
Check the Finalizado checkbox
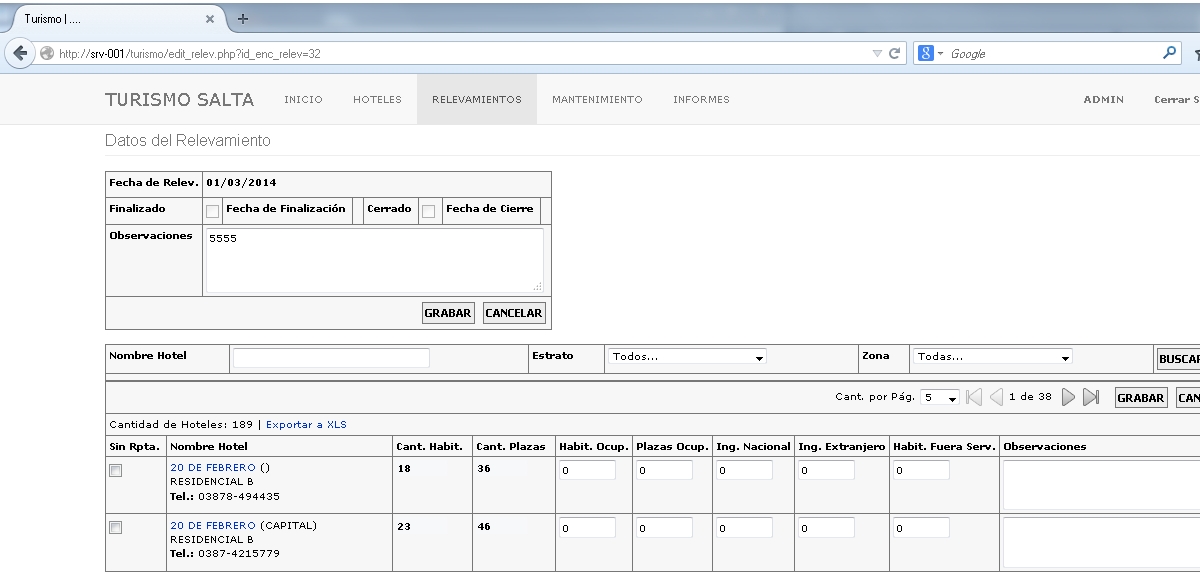pos(212,211)
